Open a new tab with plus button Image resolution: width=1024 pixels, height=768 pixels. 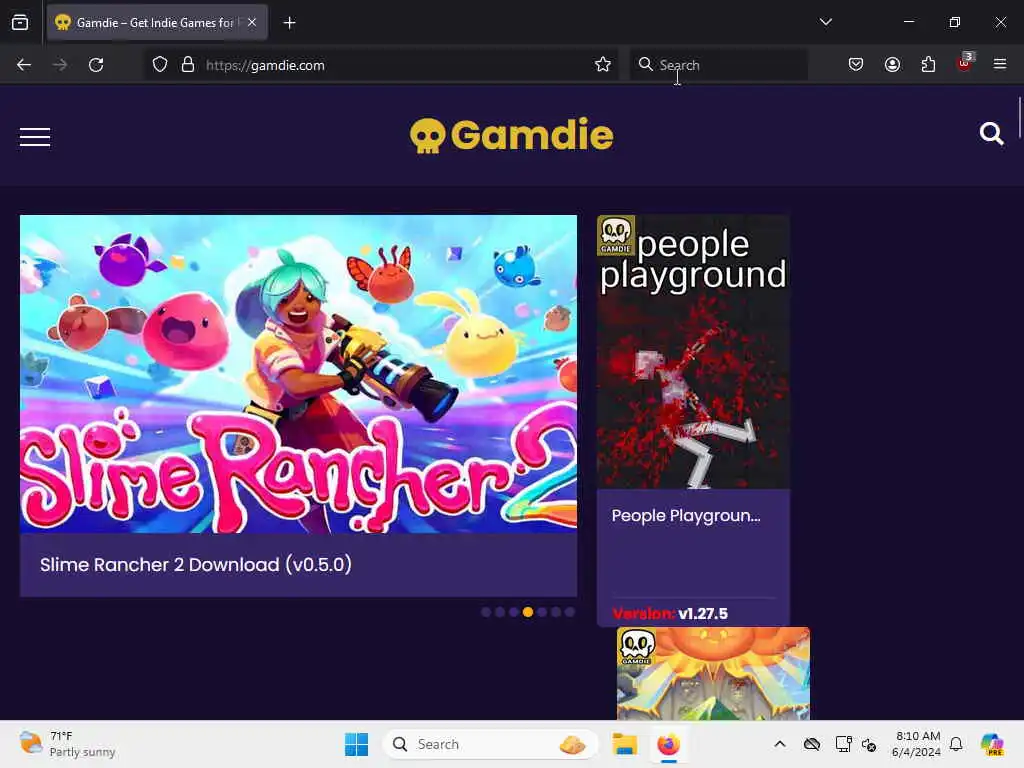pos(289,23)
